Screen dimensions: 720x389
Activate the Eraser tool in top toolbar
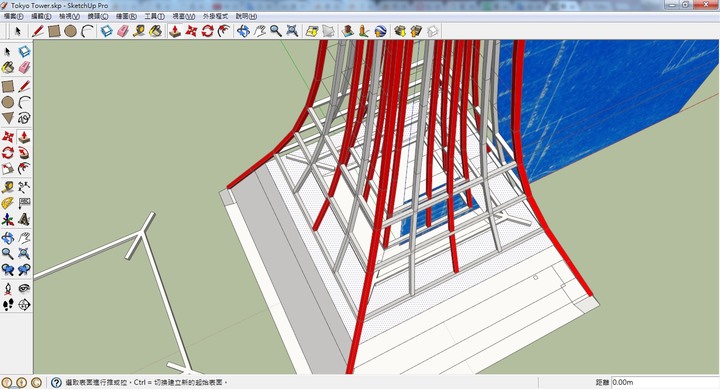pos(123,31)
